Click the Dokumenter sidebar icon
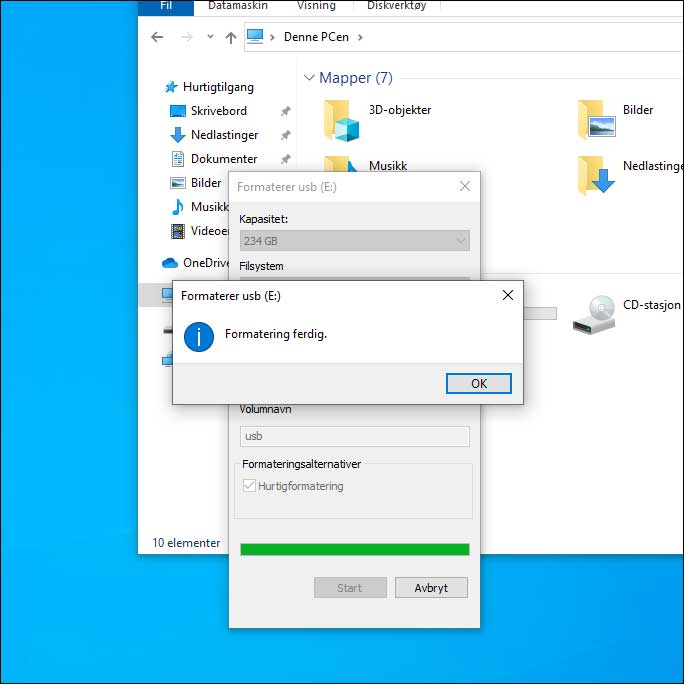Viewport: 684px width, 684px height. [178, 159]
